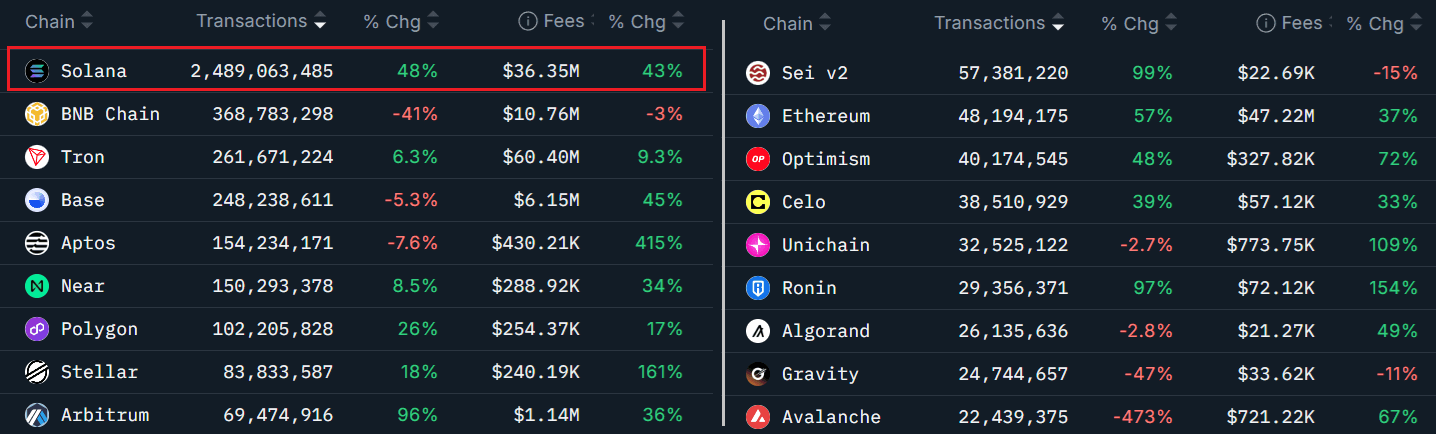Click the right Fees info icon
Screen dimensions: 1436x434
tap(1265, 23)
